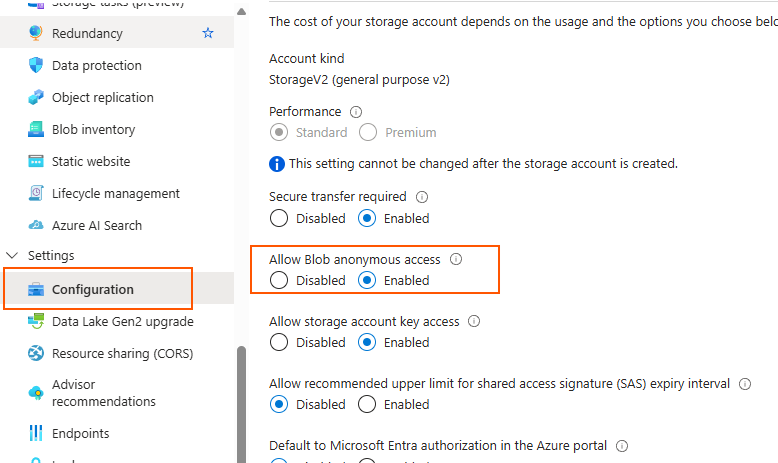
Task: Favorite Redundancy with the star icon
Action: pos(208,33)
